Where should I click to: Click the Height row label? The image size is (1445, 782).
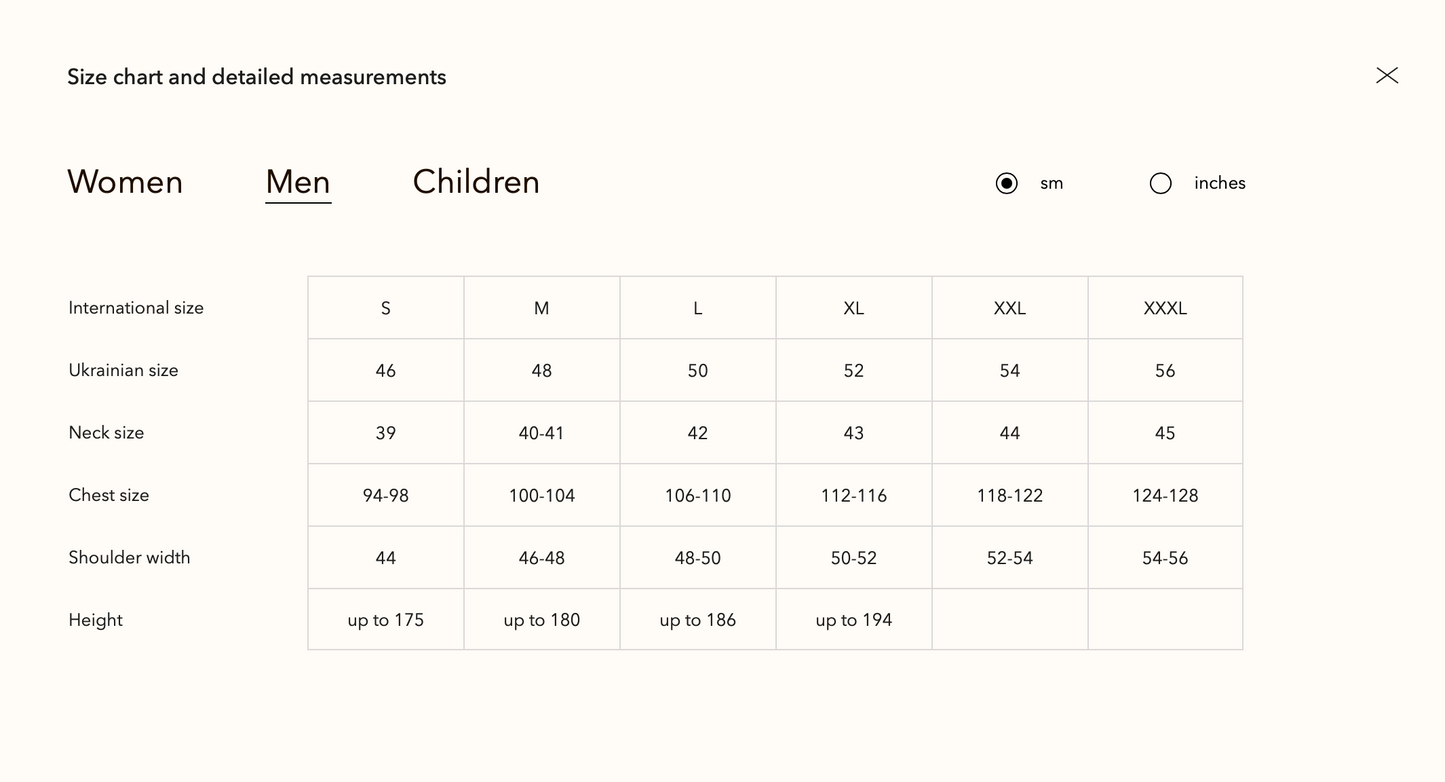(x=96, y=620)
